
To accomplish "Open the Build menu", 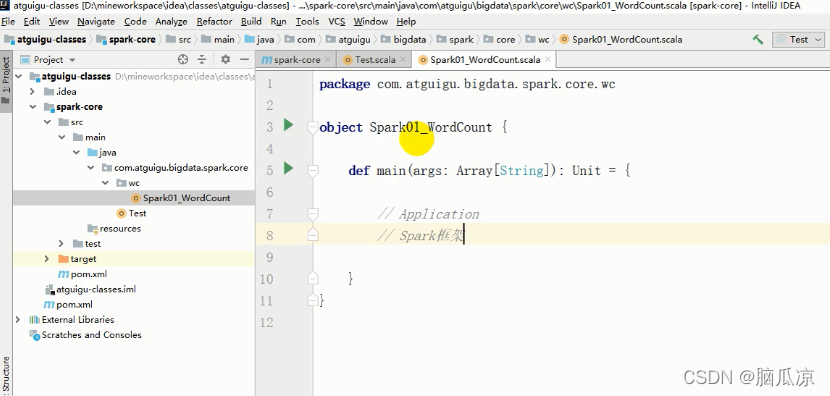I will [251, 22].
